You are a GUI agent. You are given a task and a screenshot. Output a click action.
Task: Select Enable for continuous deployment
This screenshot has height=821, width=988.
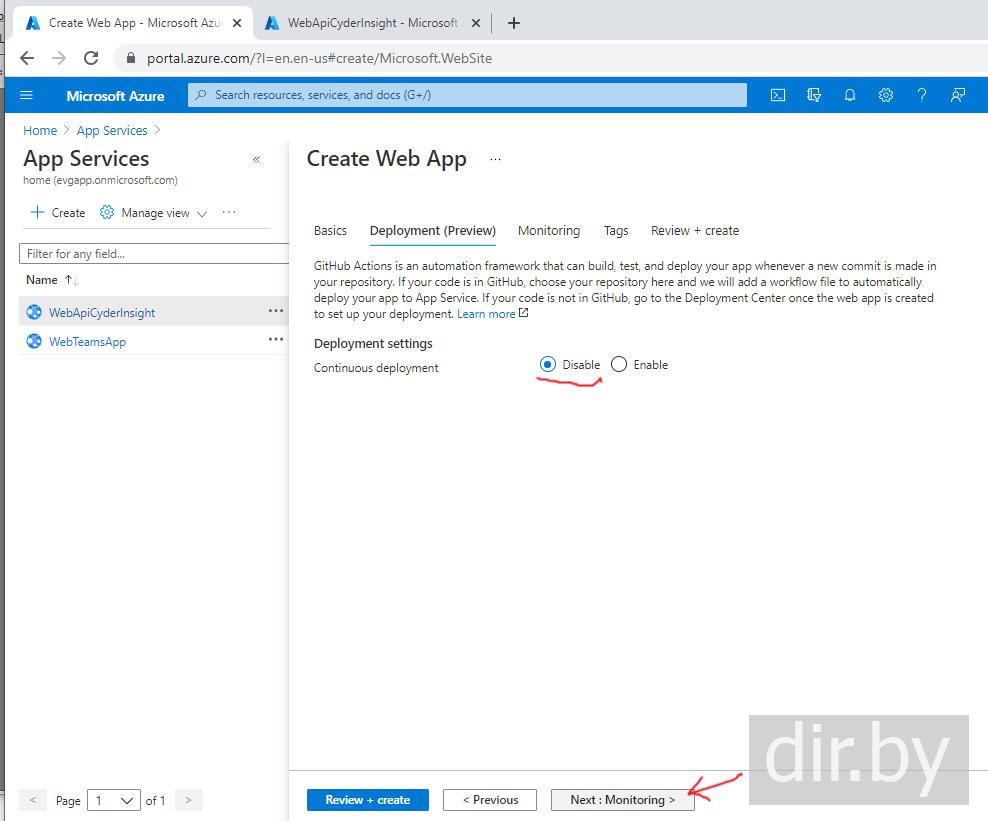(619, 365)
